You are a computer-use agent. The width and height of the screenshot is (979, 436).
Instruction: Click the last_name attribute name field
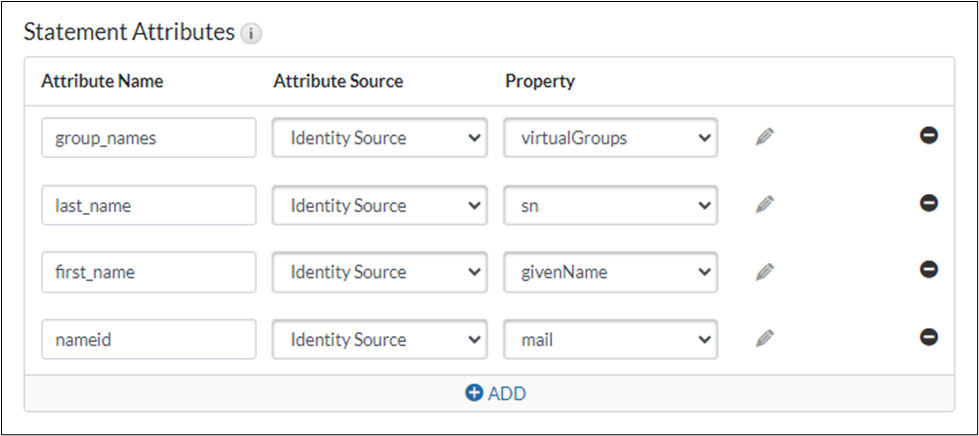point(149,205)
